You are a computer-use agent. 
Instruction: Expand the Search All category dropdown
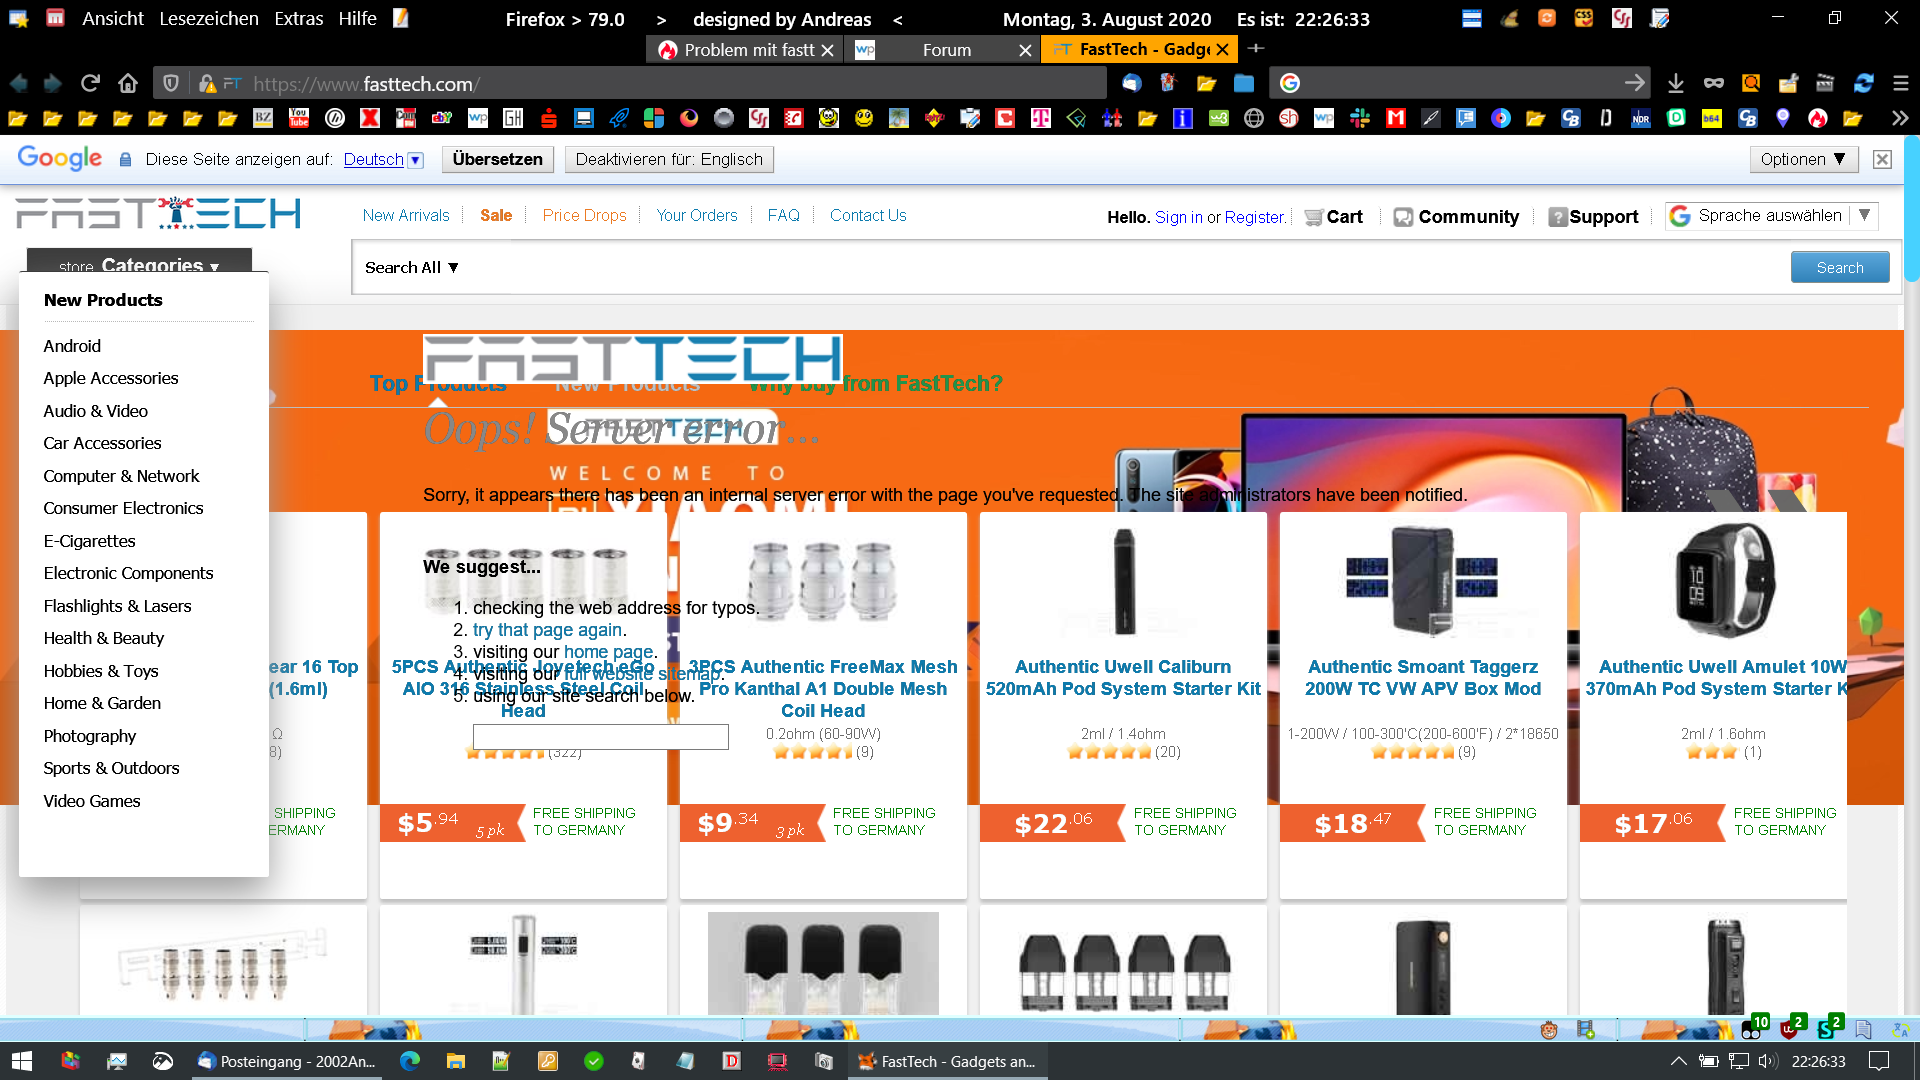(x=411, y=267)
